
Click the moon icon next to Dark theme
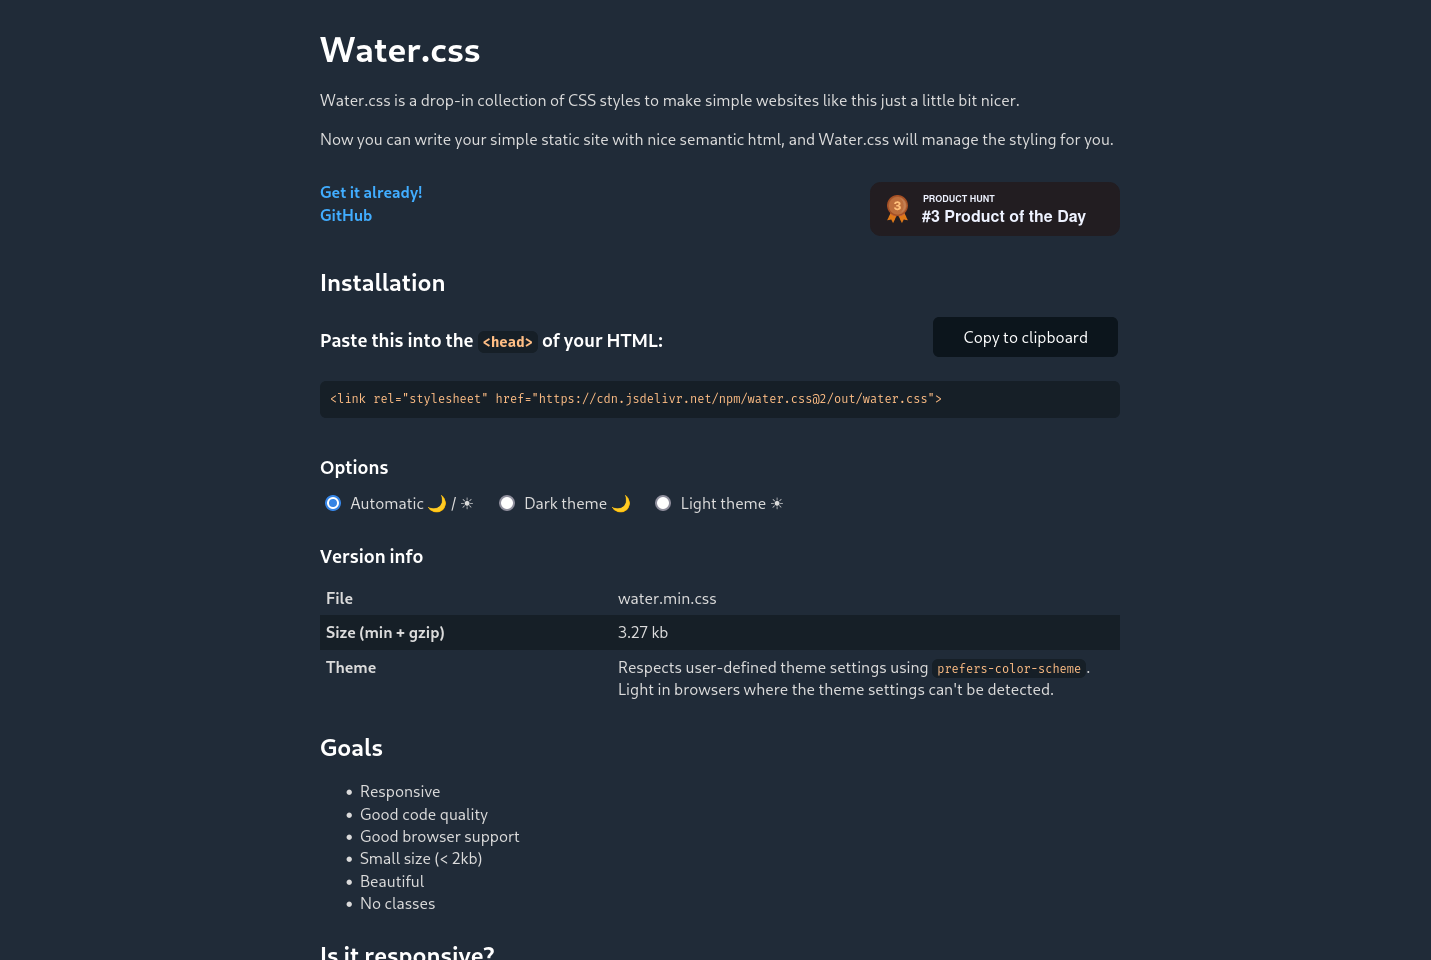point(621,503)
